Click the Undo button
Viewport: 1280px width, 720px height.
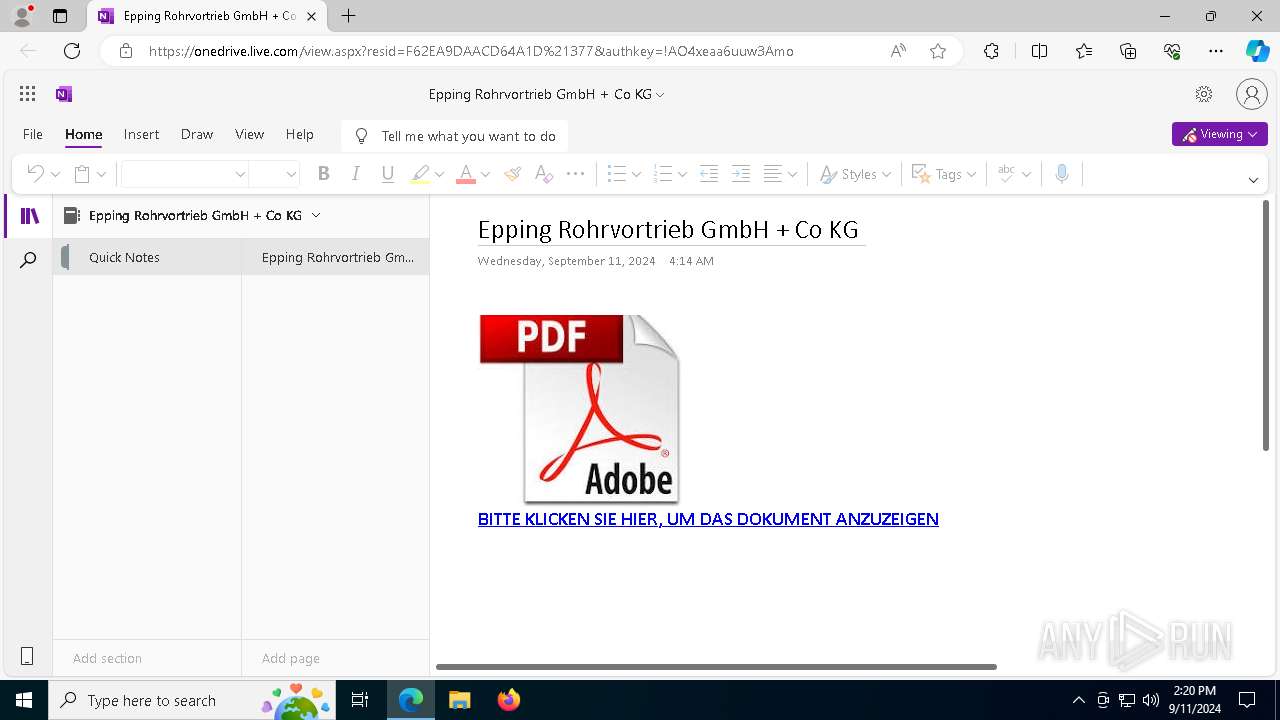pos(35,174)
